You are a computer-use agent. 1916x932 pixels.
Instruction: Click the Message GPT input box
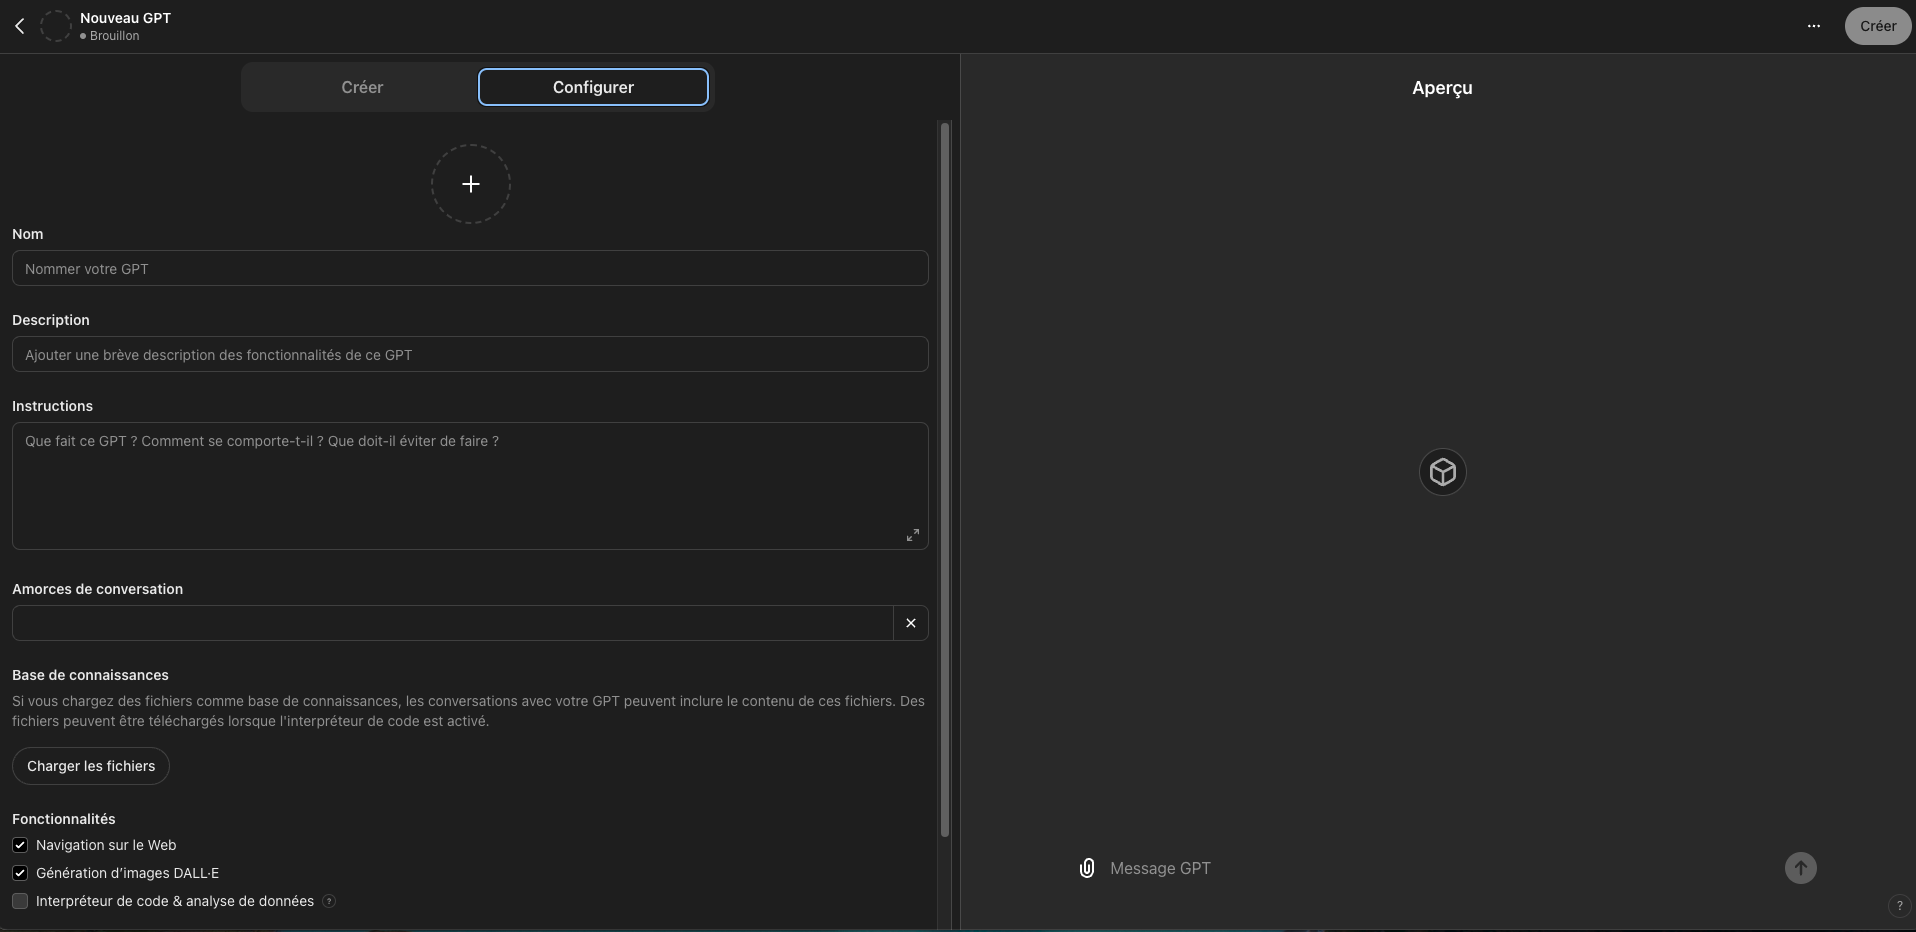click(x=1440, y=868)
